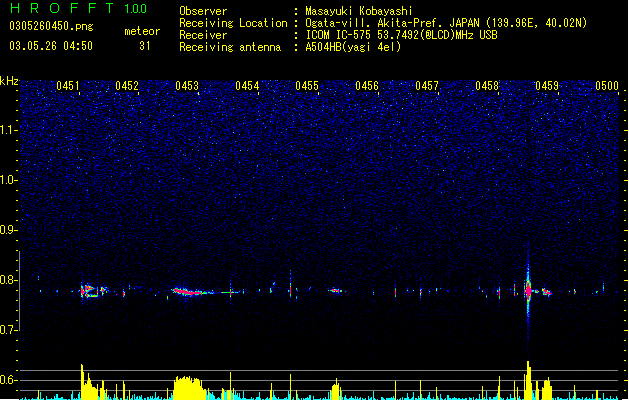Viewport: 629px width, 400px height.
Task: Click the tall yellow power peak near 0459
Action: 528,380
